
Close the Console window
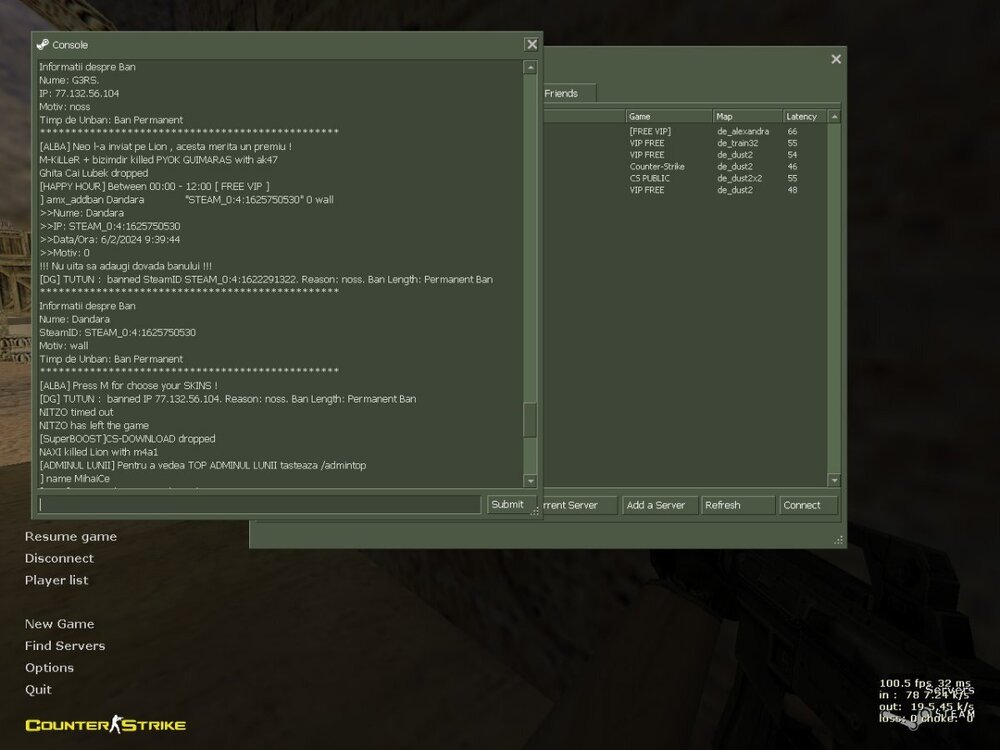point(531,44)
